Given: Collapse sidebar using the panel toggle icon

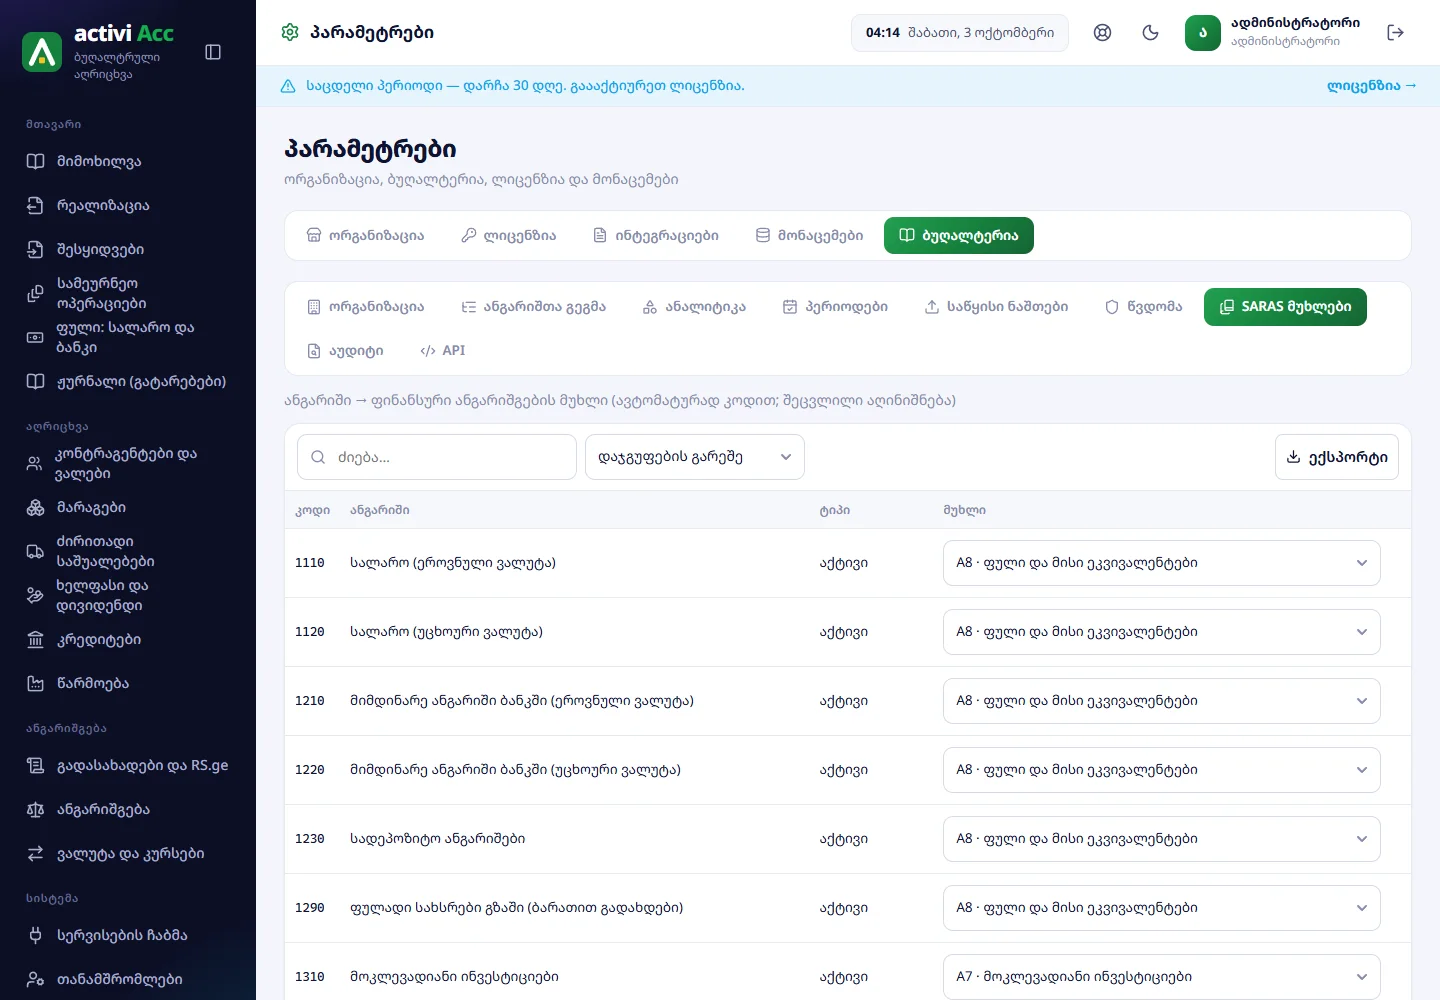Looking at the screenshot, I should [213, 52].
